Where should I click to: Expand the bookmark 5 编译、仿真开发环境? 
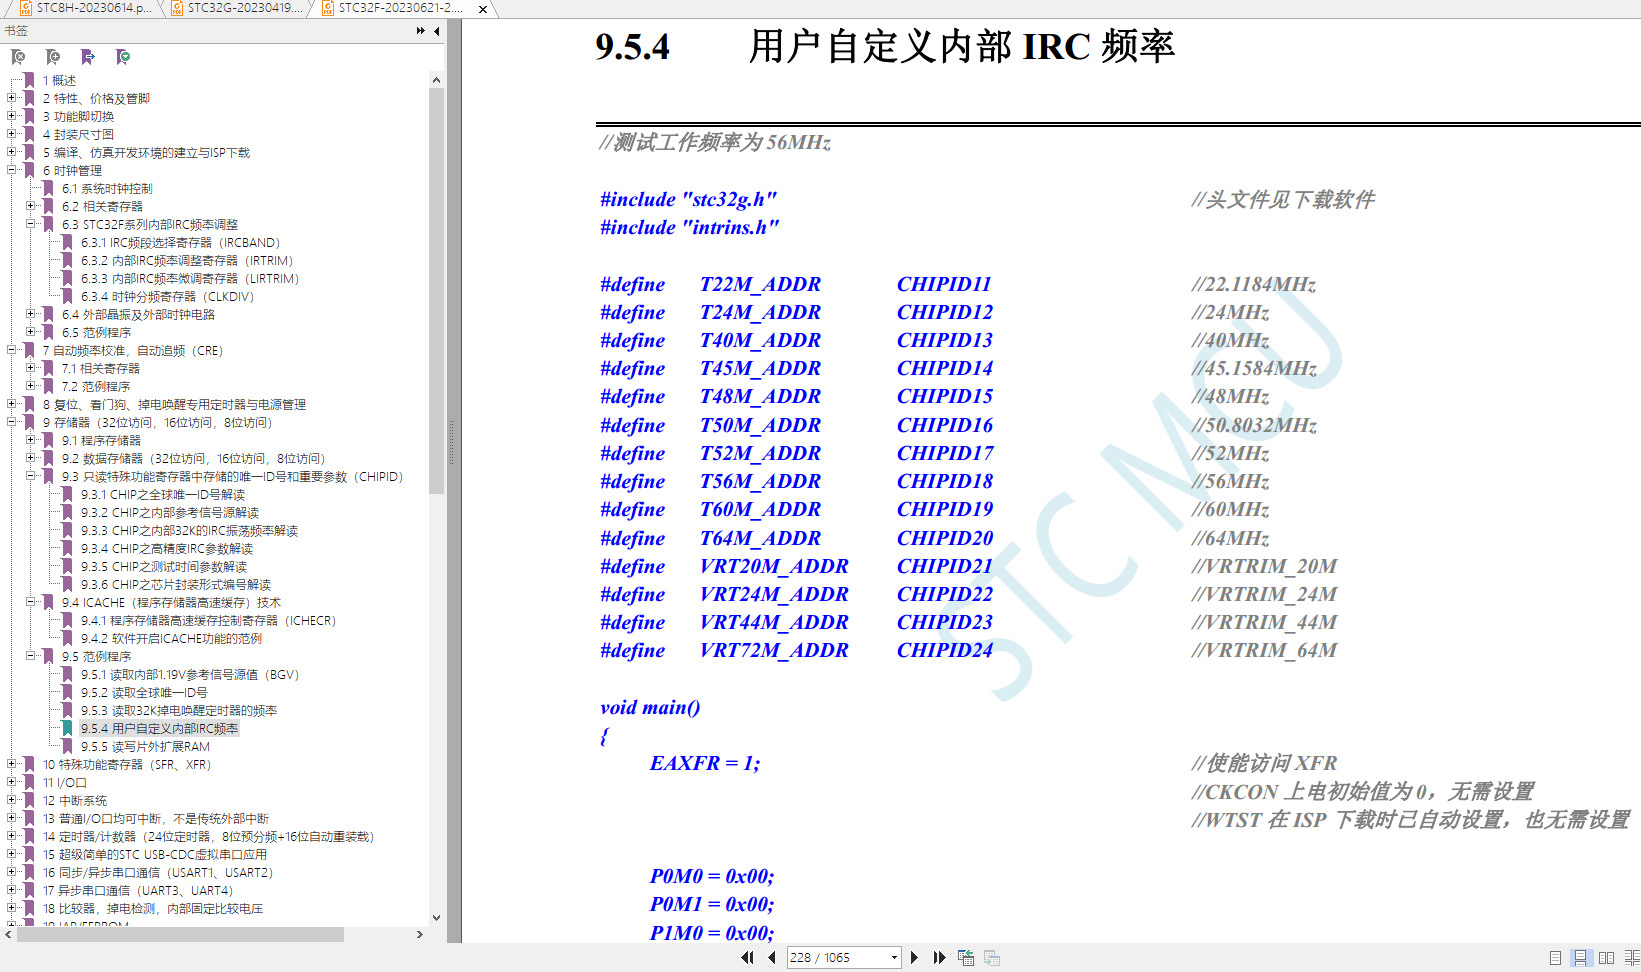pos(12,152)
